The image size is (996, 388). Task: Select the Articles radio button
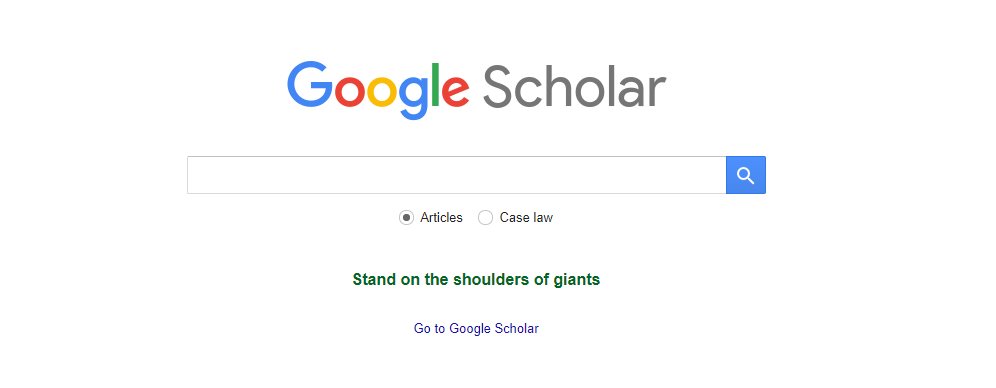tap(407, 218)
